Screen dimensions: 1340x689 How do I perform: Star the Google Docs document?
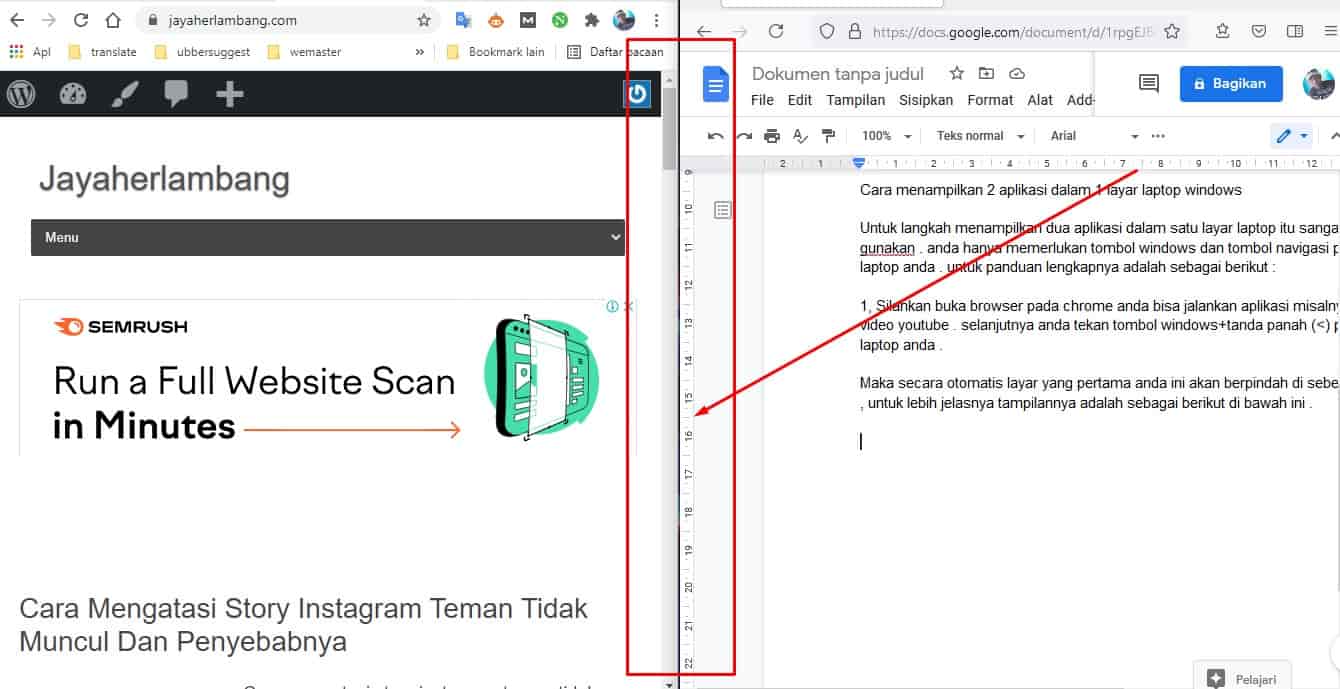pyautogui.click(x=957, y=74)
